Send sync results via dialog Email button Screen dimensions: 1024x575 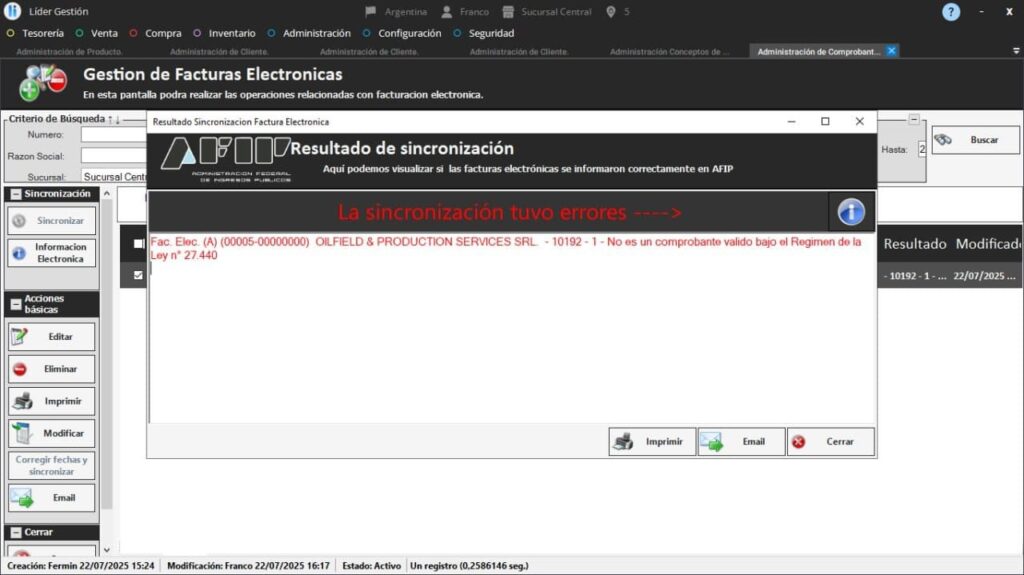[x=740, y=442]
